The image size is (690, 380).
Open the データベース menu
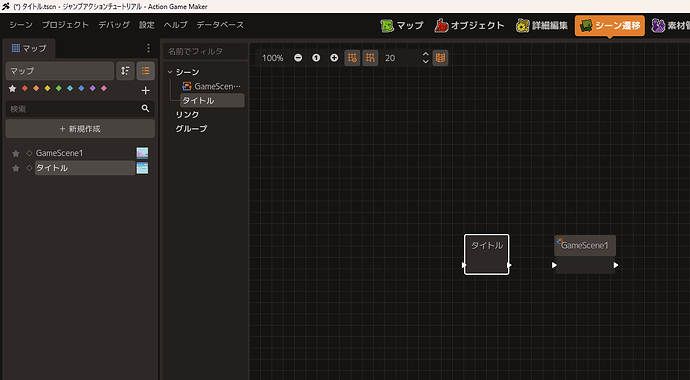[x=220, y=25]
